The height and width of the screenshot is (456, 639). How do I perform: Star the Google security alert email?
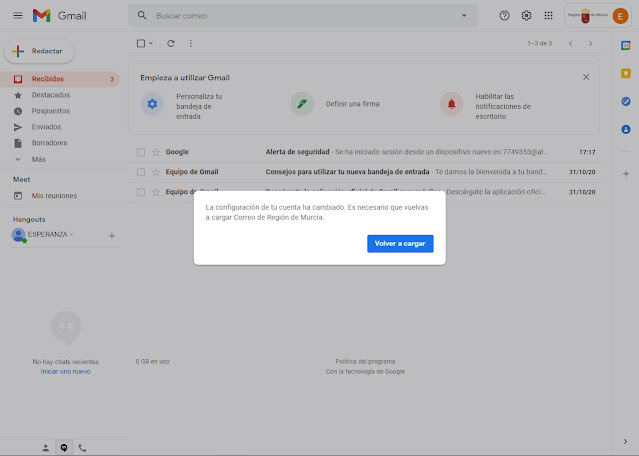click(x=156, y=152)
